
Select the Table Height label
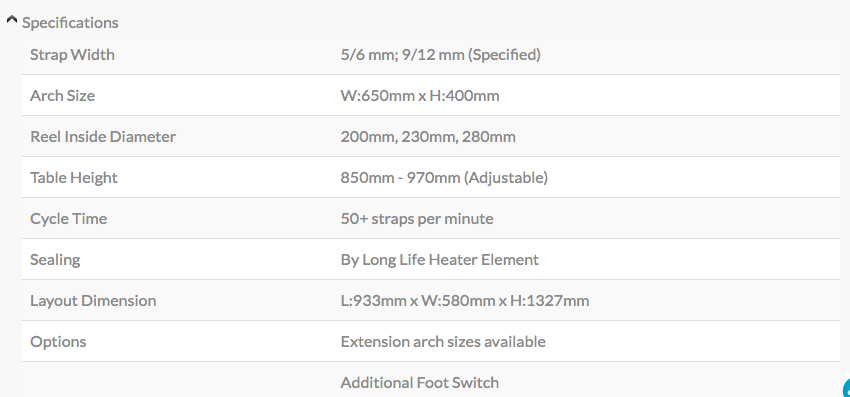tap(74, 178)
